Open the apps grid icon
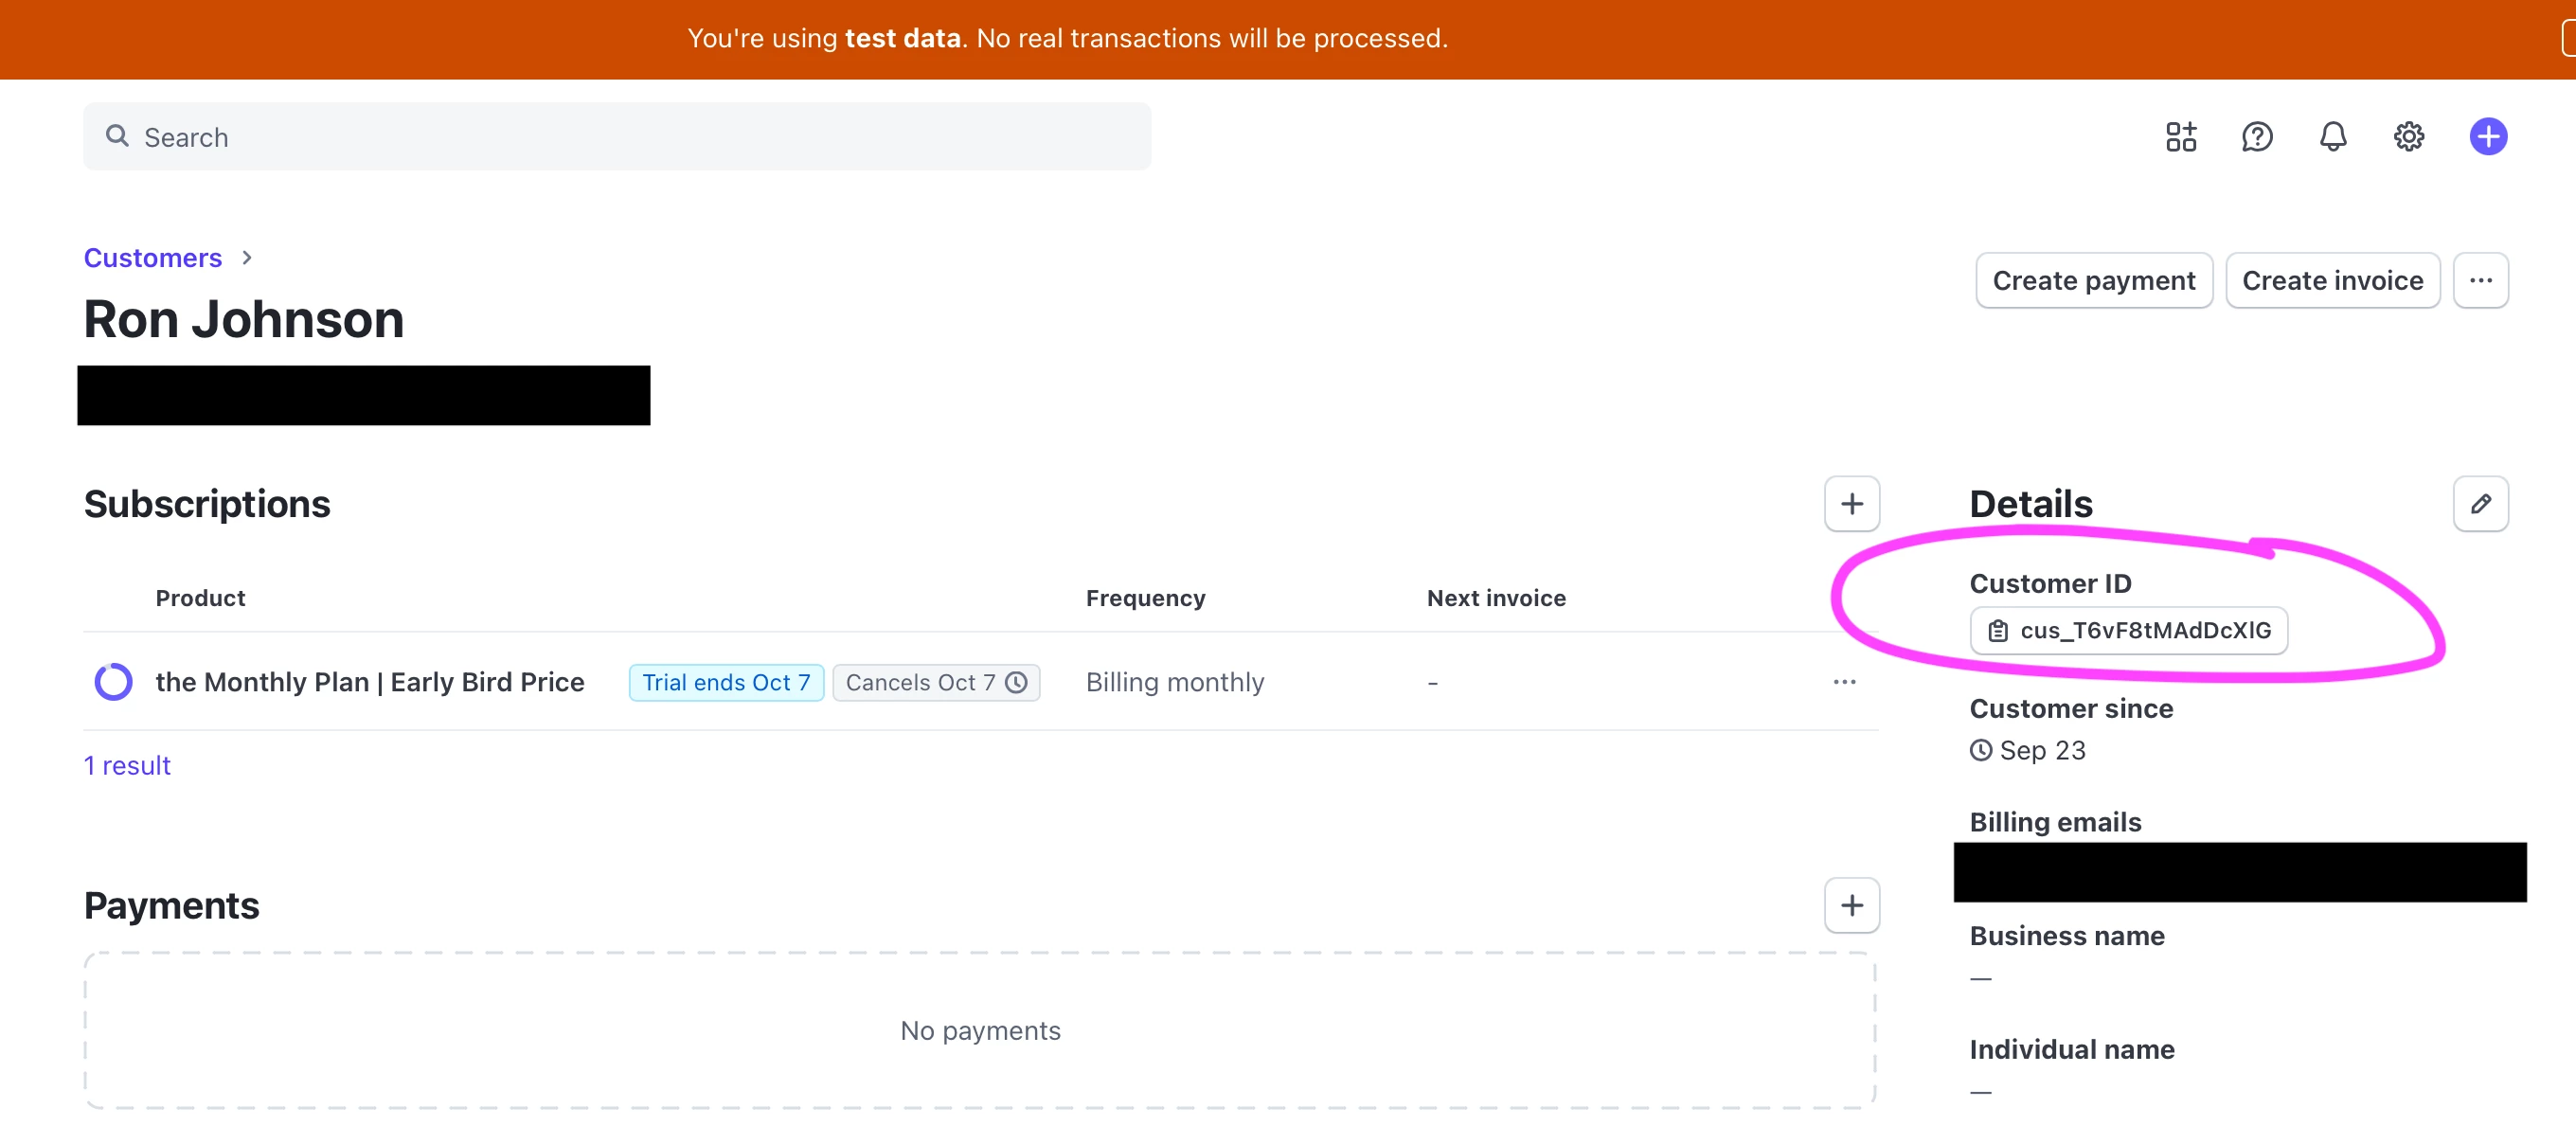Screen dimensions: 2576x1144 [x=2180, y=137]
